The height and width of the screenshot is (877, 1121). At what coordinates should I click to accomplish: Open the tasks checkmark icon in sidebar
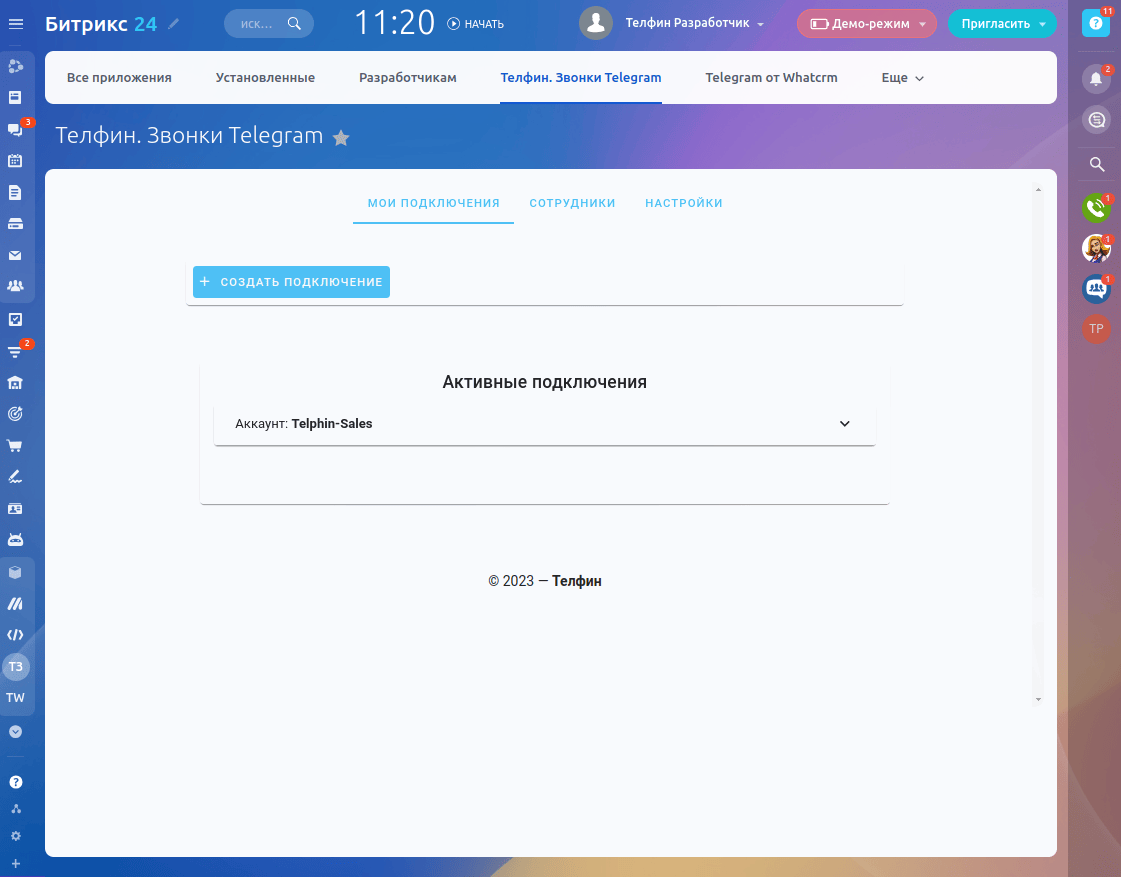coord(15,319)
